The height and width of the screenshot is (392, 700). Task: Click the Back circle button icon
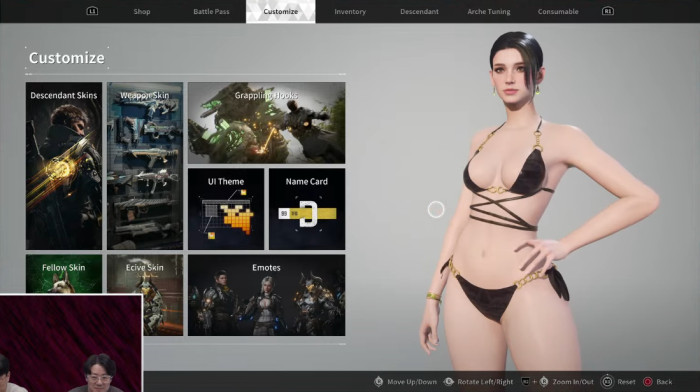coord(647,382)
